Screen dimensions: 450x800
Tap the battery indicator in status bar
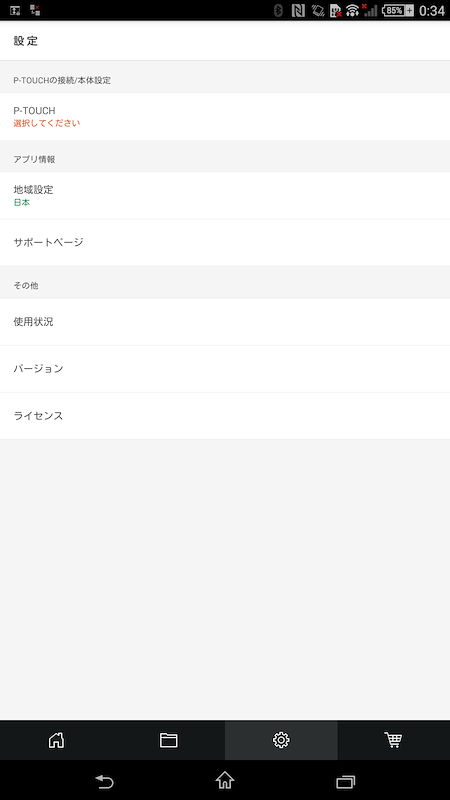397,10
